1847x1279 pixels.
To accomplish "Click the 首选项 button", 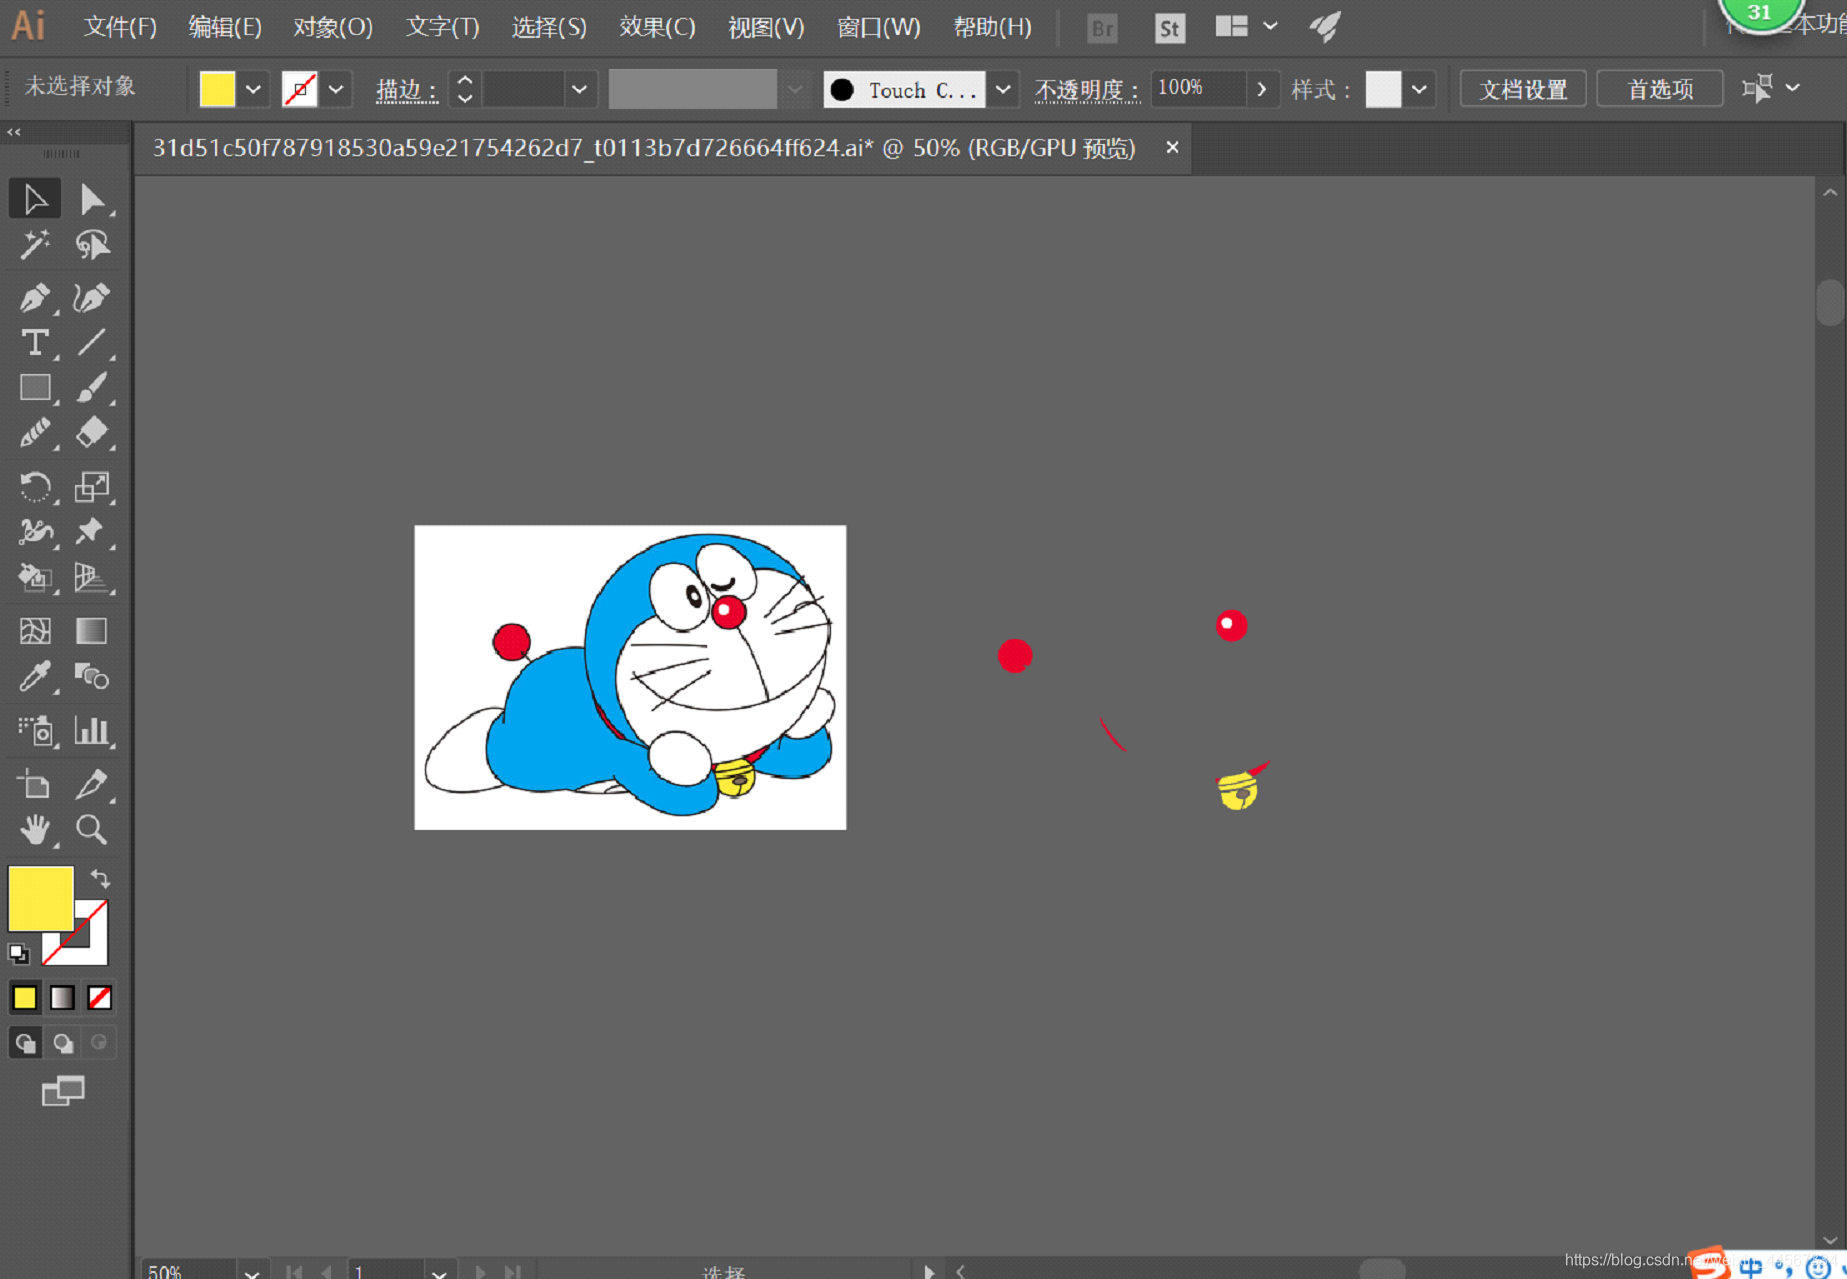I will [1660, 89].
